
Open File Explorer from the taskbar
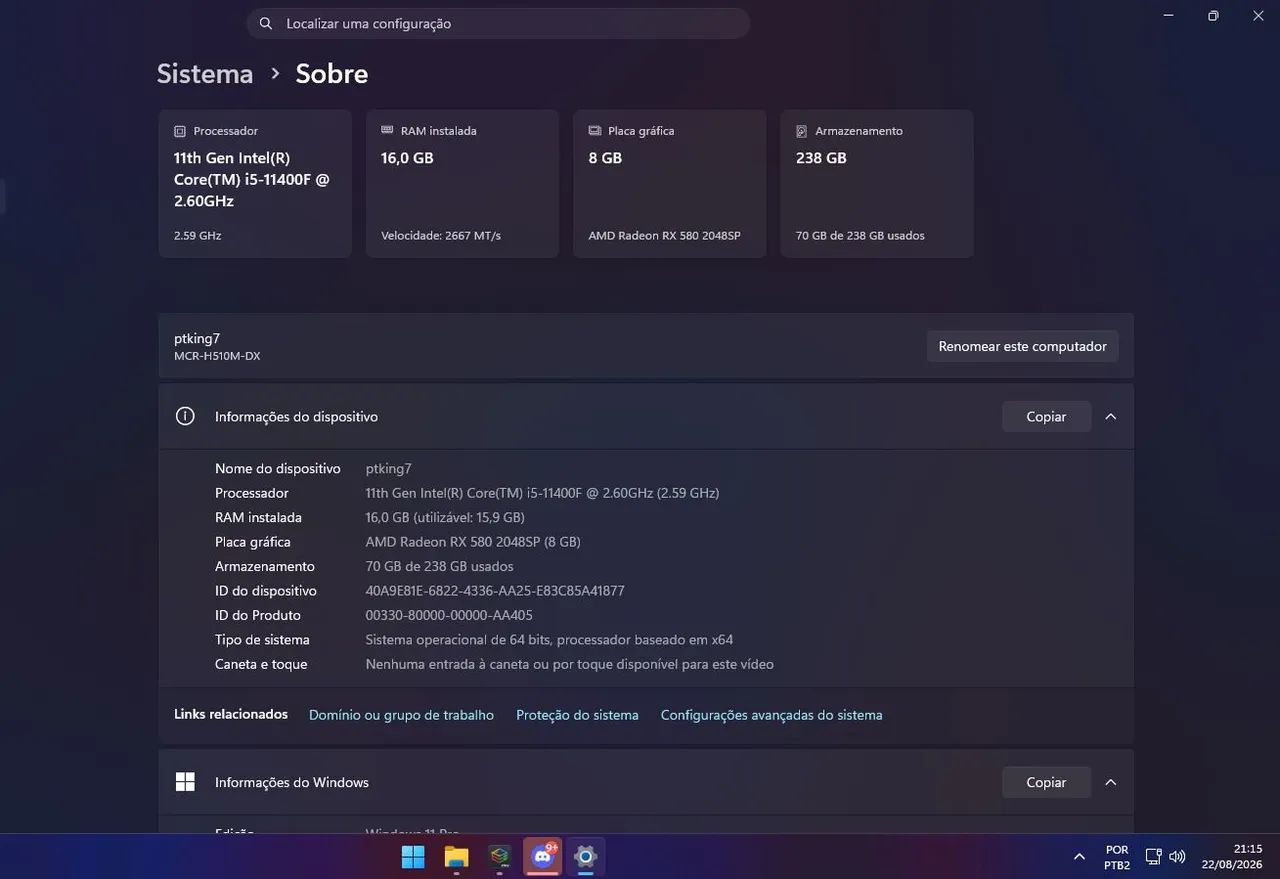click(456, 857)
